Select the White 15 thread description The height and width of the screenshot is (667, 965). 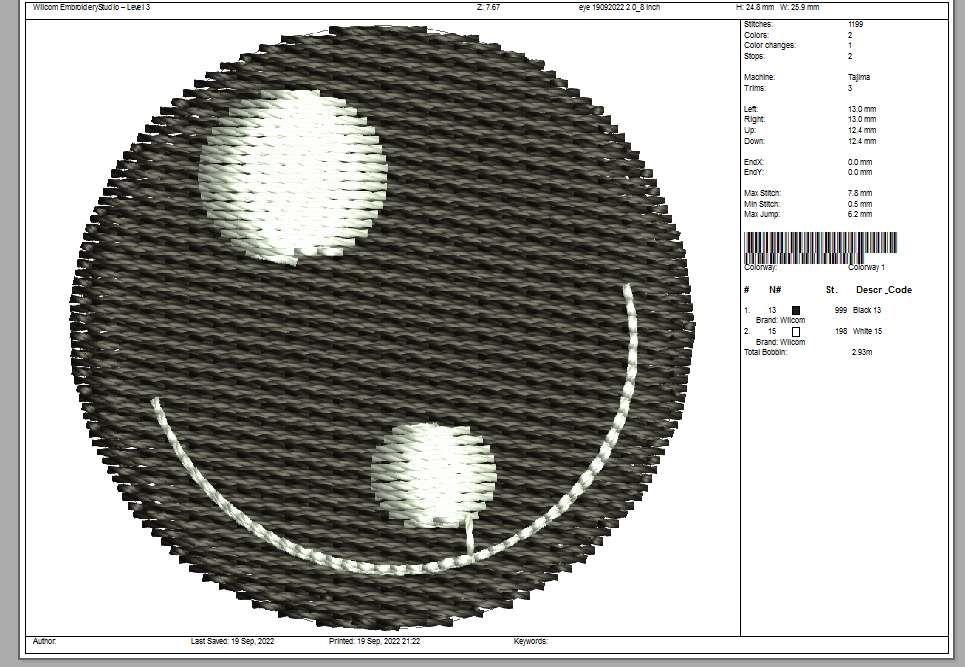(x=867, y=331)
